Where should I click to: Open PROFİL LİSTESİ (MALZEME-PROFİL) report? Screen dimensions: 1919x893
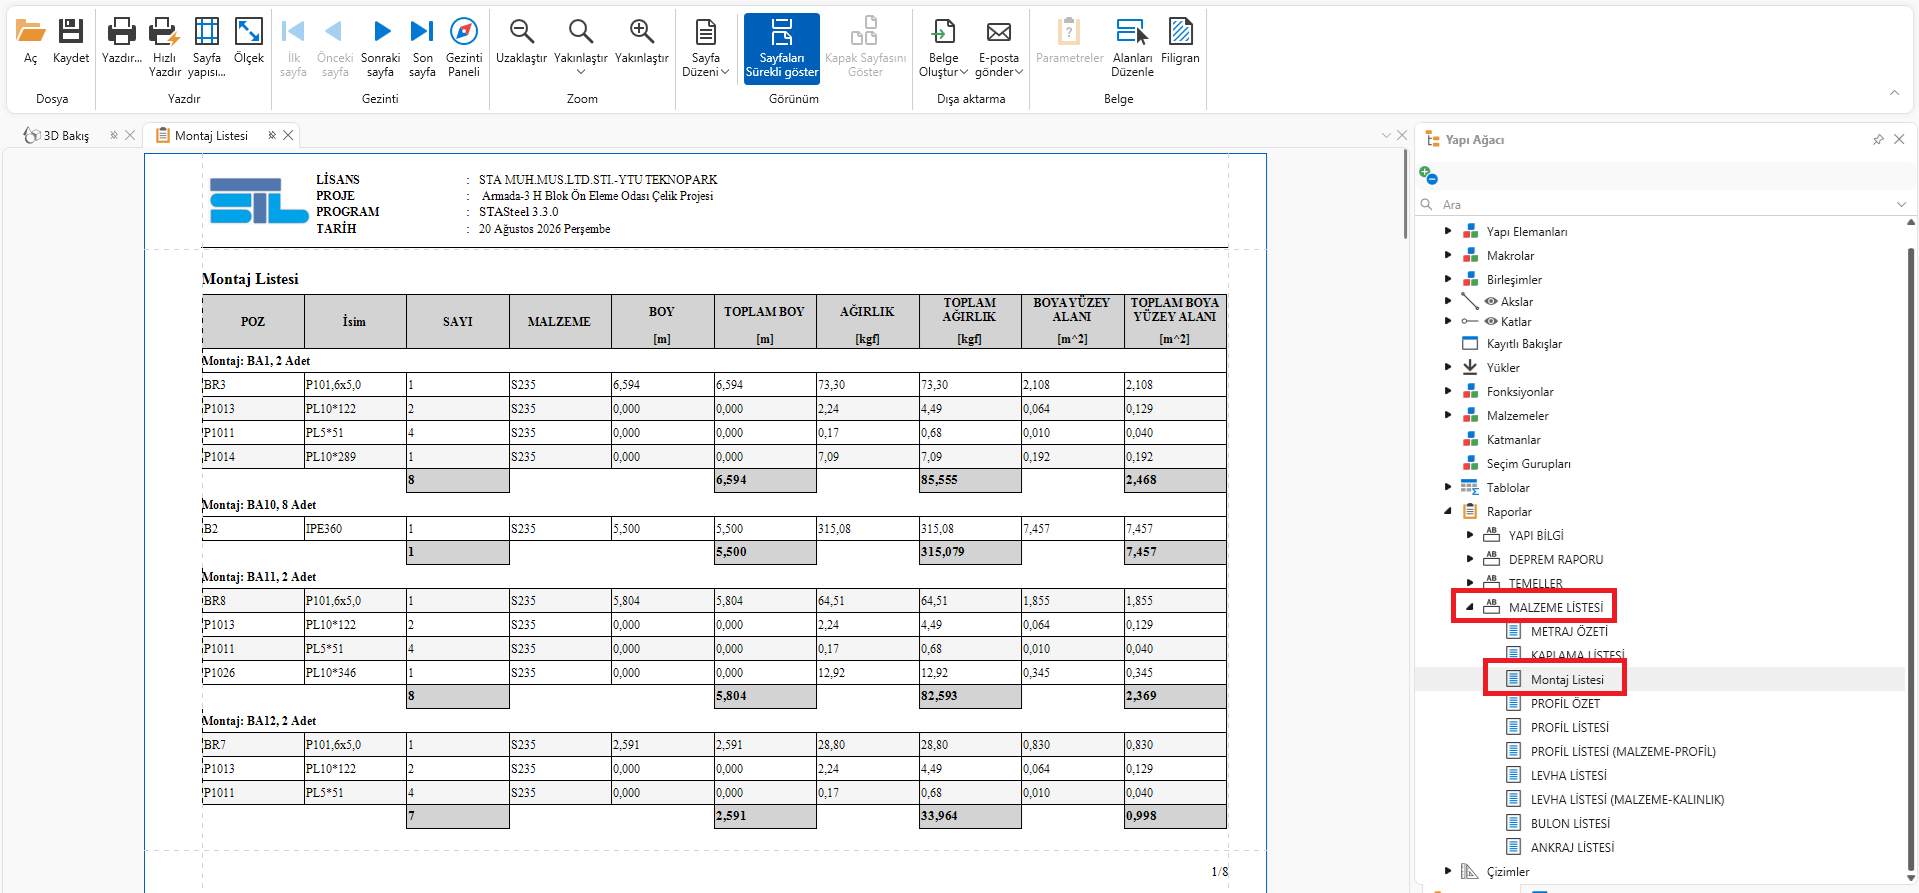1623,752
